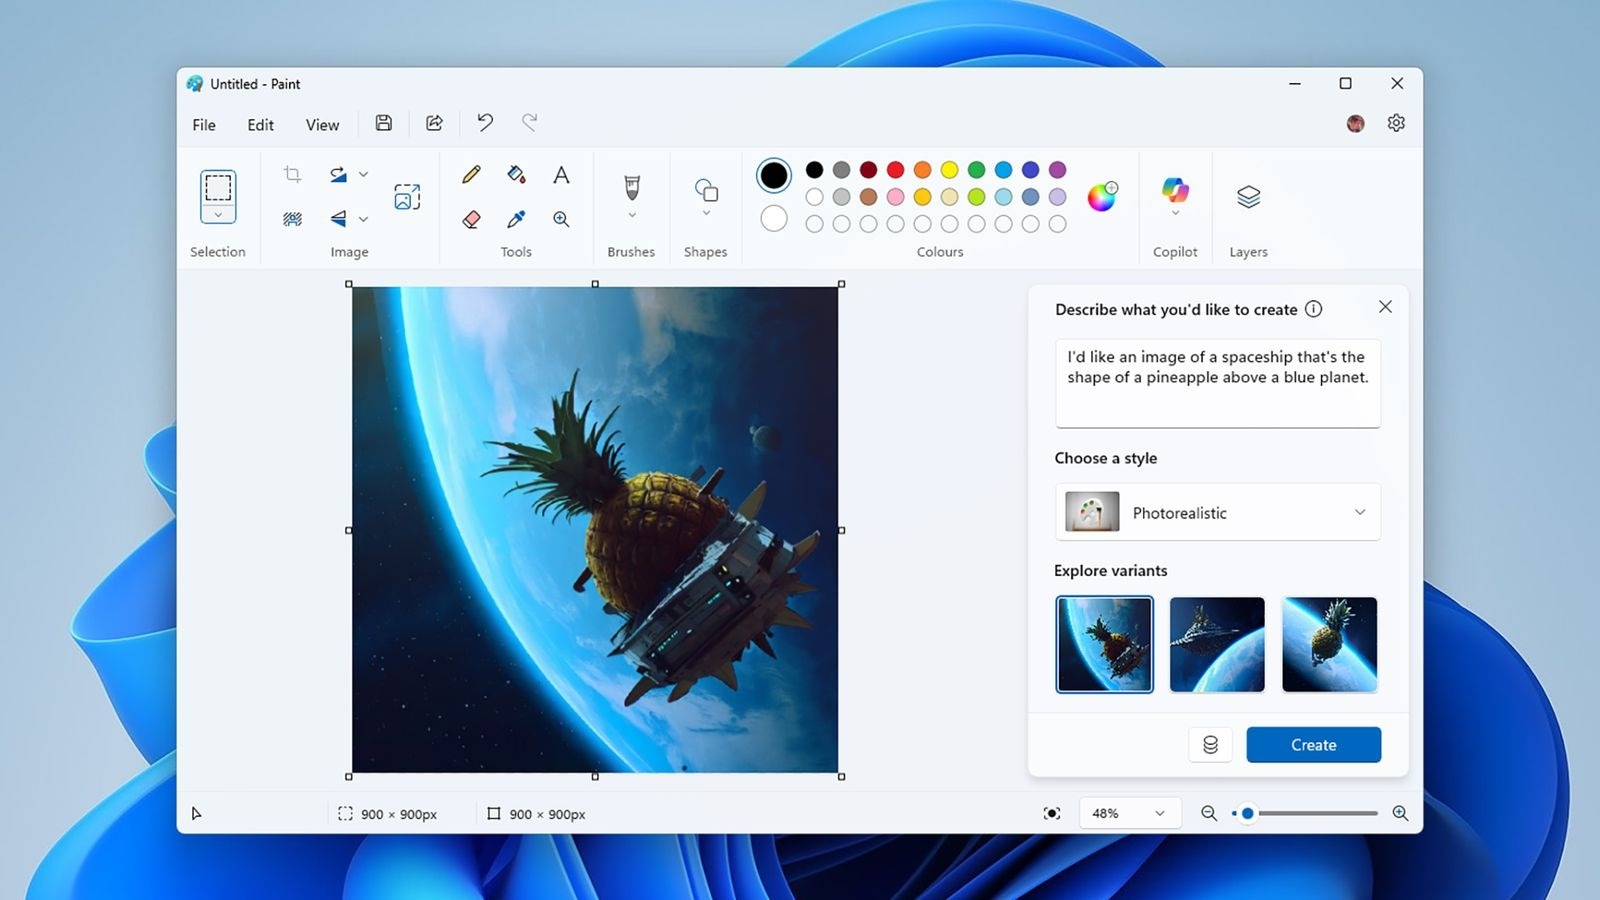1600x900 pixels.
Task: Click the Undo arrow
Action: pyautogui.click(x=485, y=123)
